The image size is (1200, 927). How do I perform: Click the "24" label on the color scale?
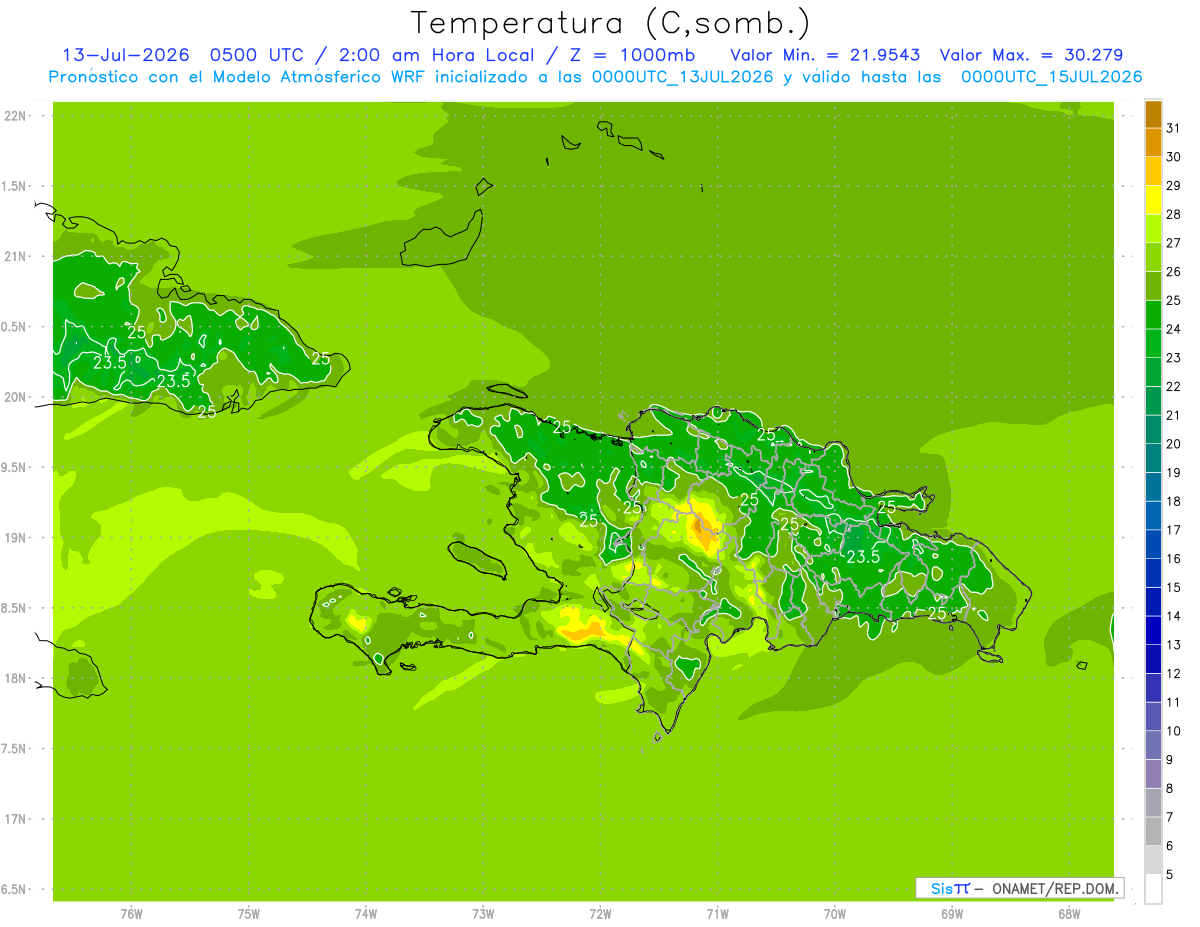[x=1173, y=329]
